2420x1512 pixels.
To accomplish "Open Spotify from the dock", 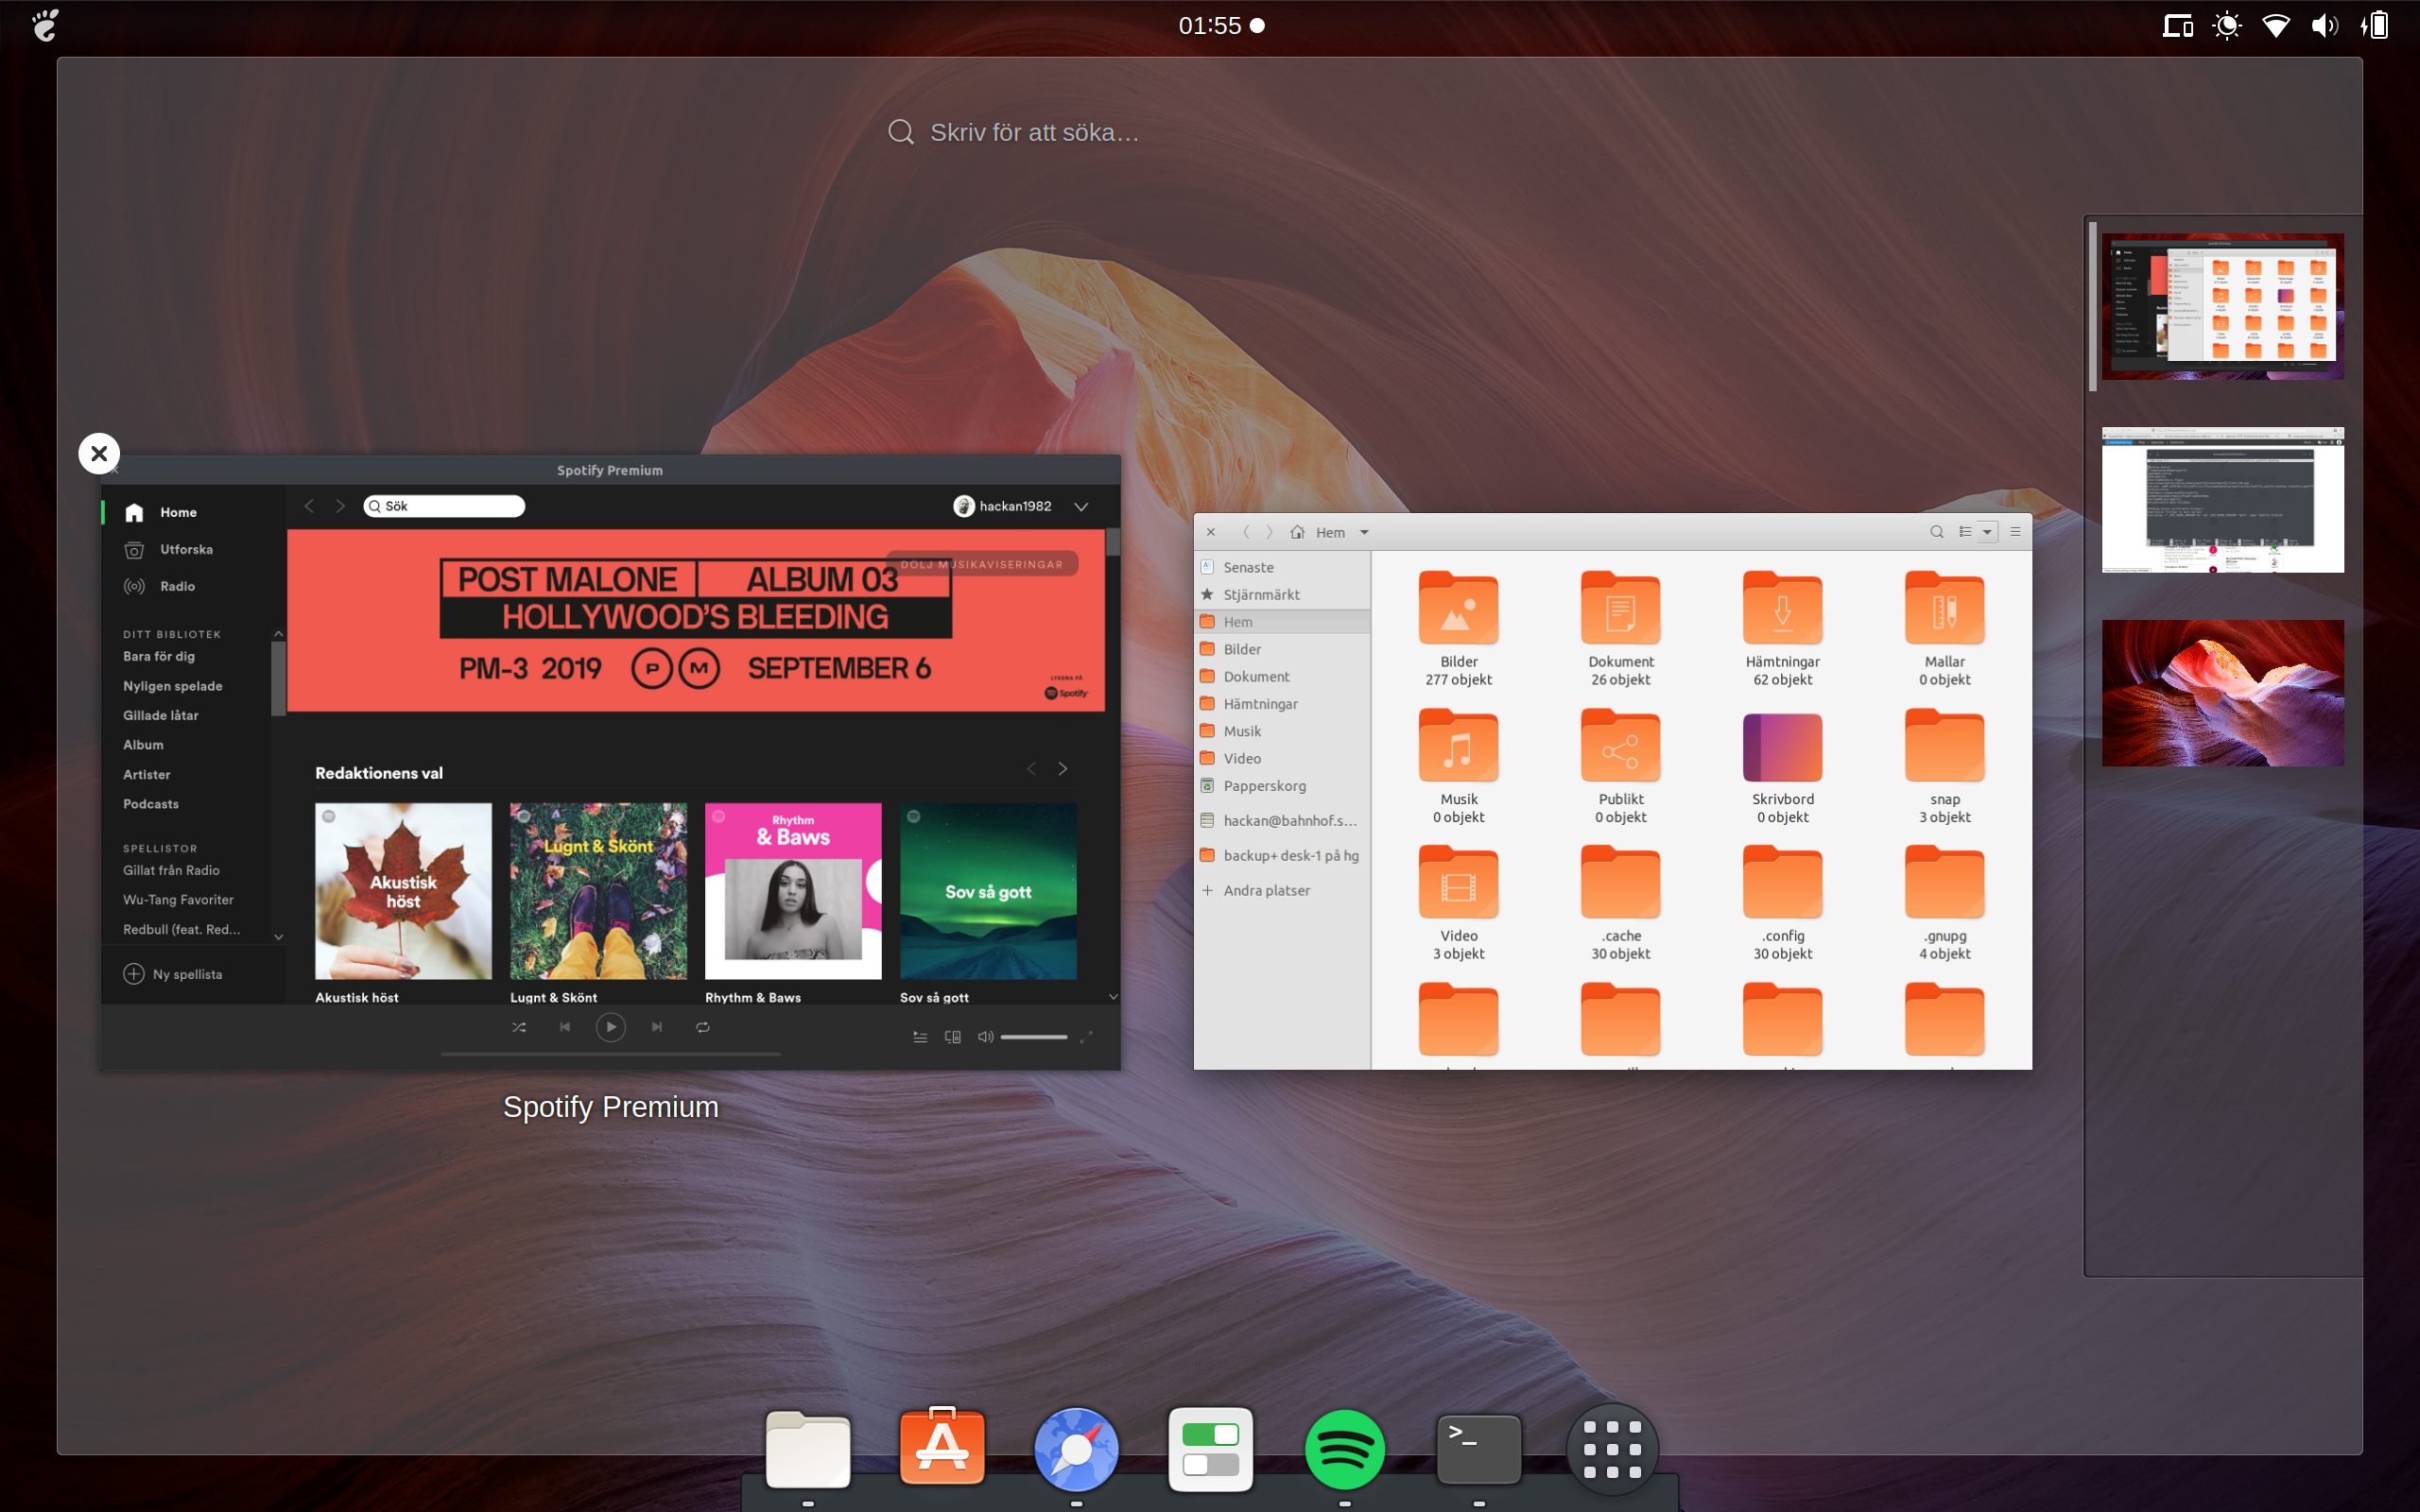I will coord(1345,1449).
